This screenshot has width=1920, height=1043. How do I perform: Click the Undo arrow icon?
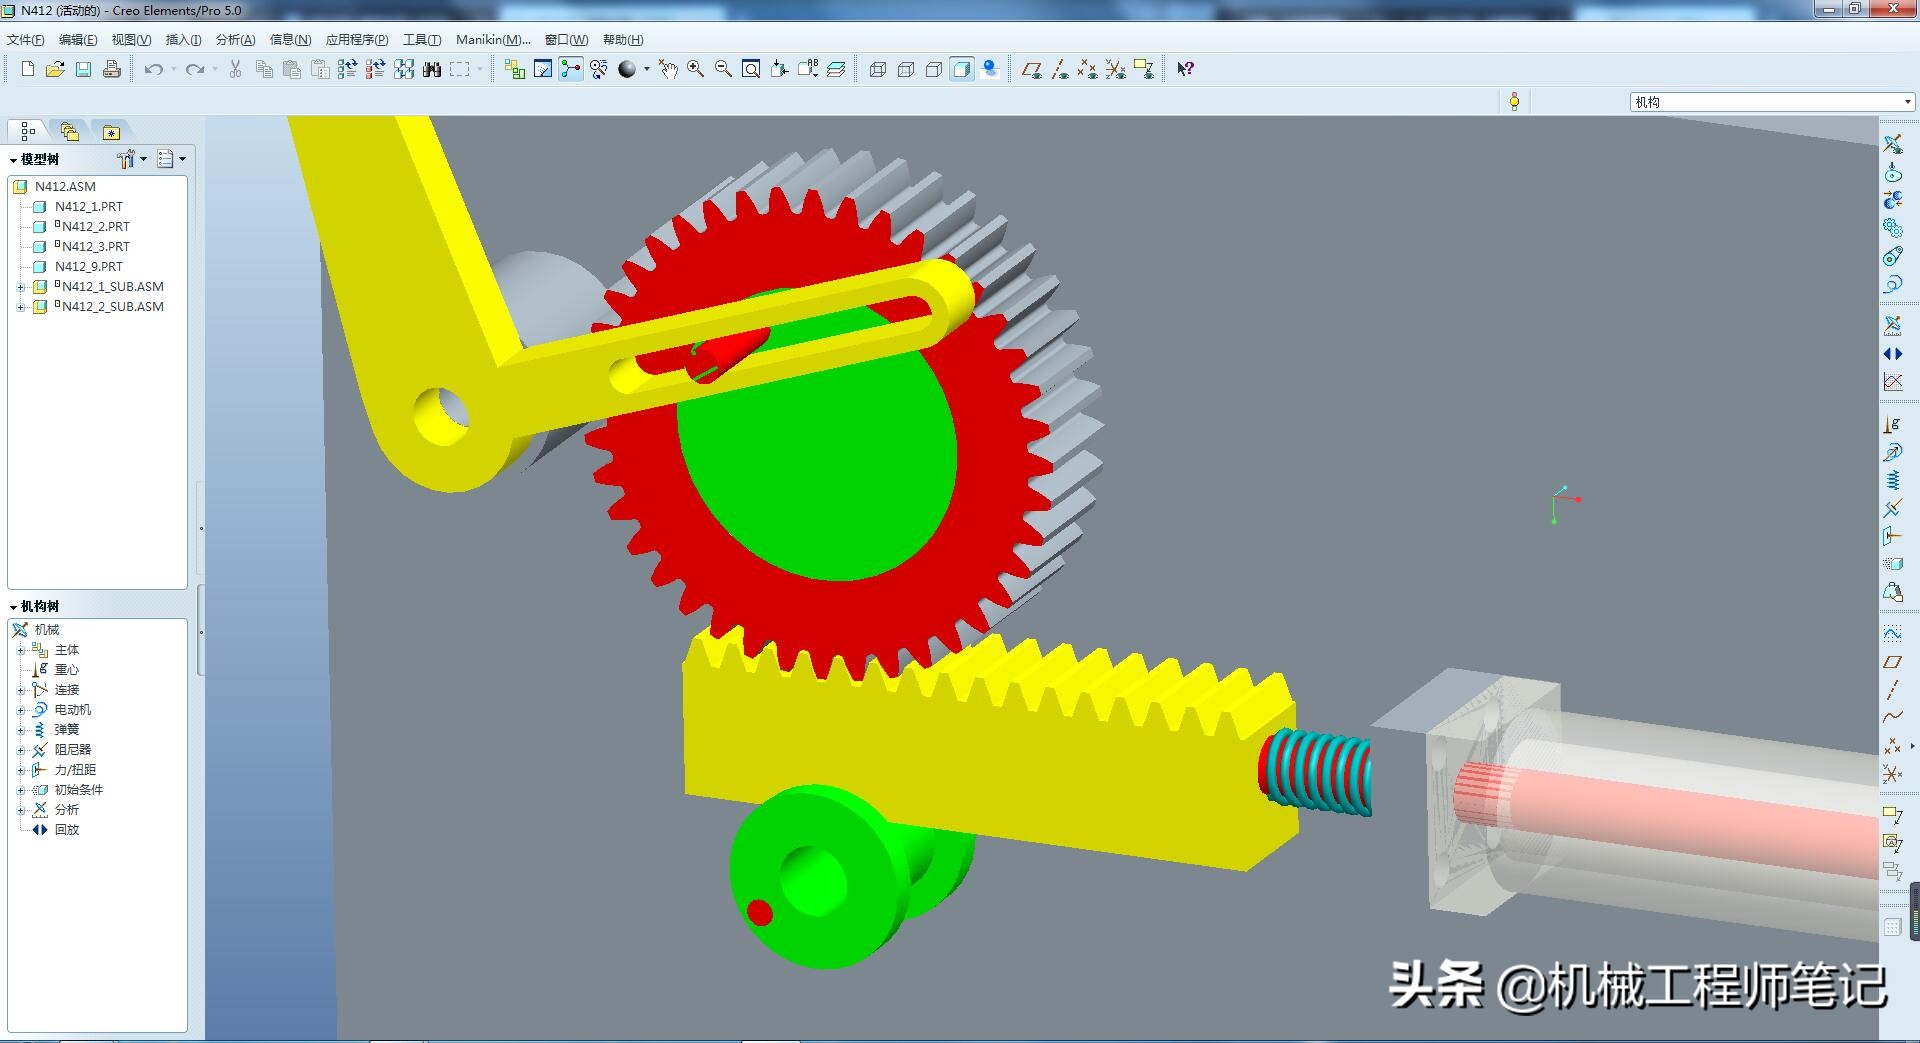click(153, 69)
